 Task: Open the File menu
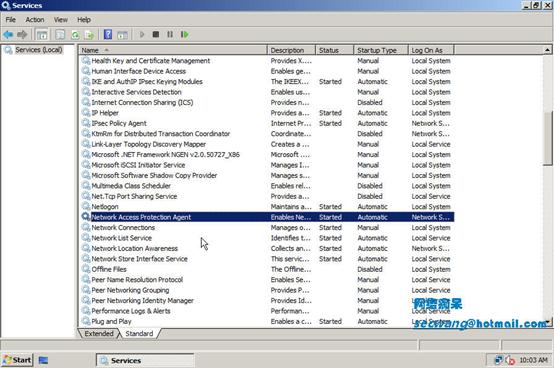(x=11, y=20)
